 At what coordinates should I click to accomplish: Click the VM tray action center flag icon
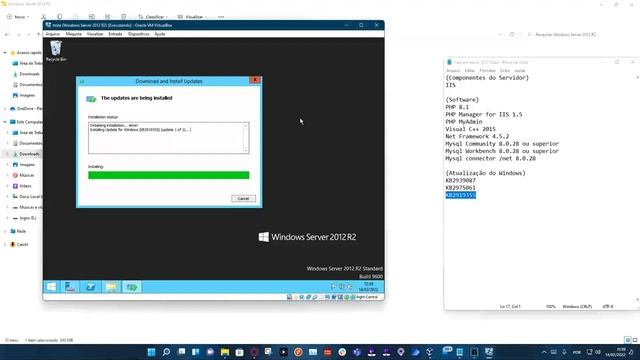[x=333, y=287]
